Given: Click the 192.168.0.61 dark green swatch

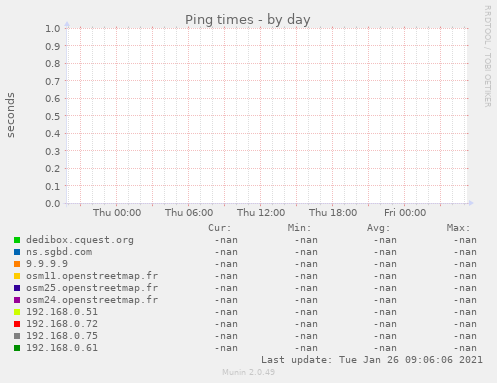Looking at the screenshot, I should click(x=17, y=348).
